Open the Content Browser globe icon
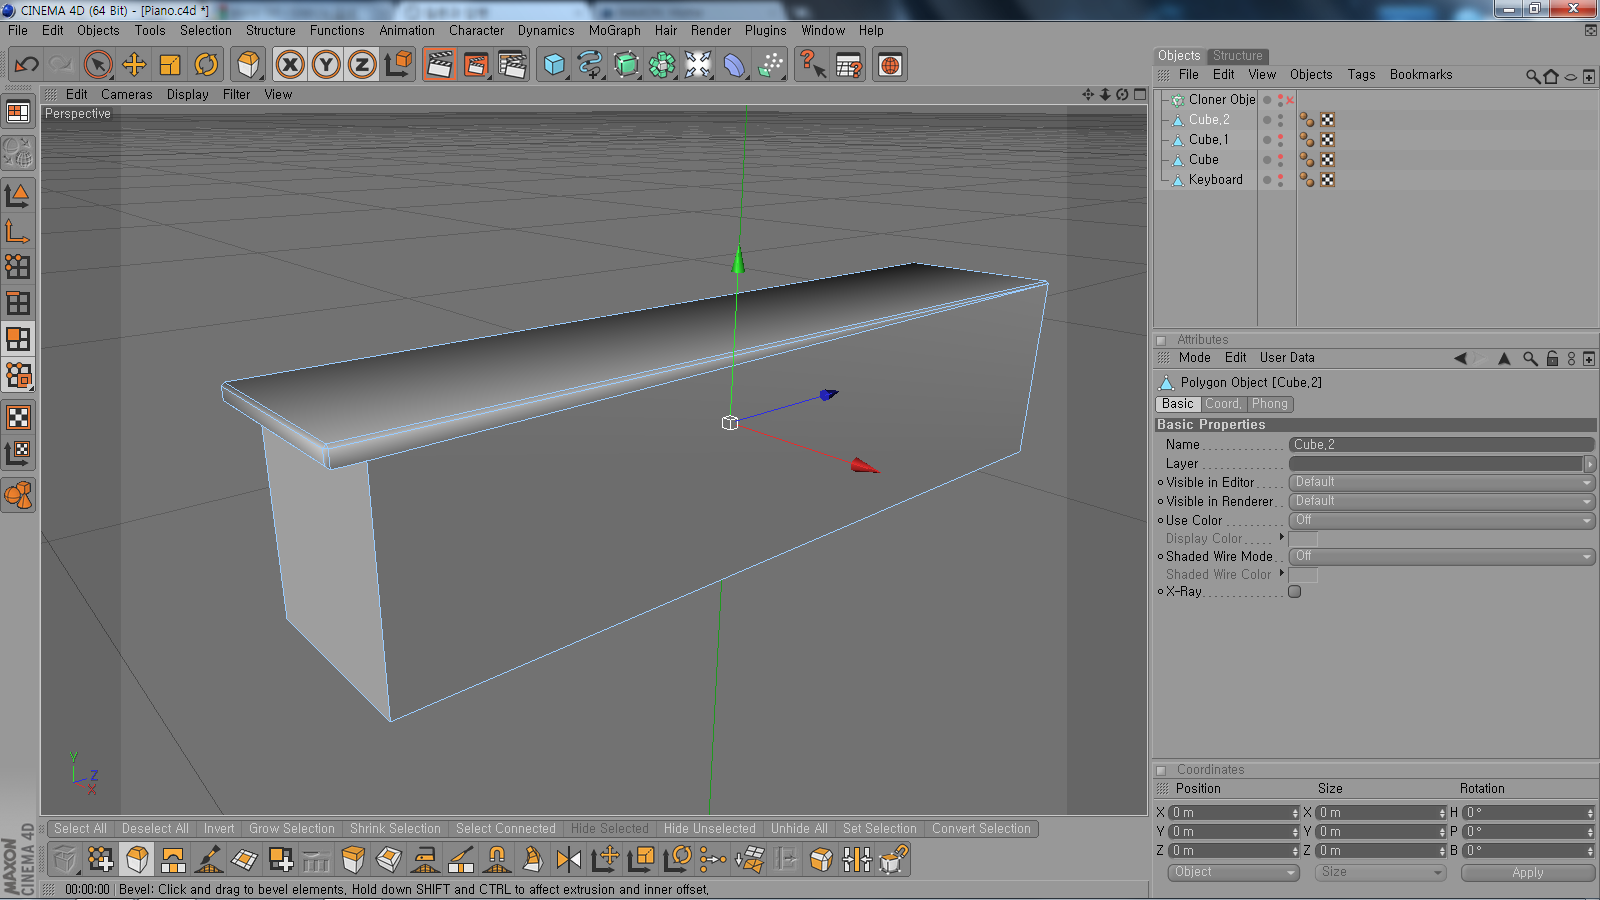Screen dimensions: 1600x900 tap(890, 65)
